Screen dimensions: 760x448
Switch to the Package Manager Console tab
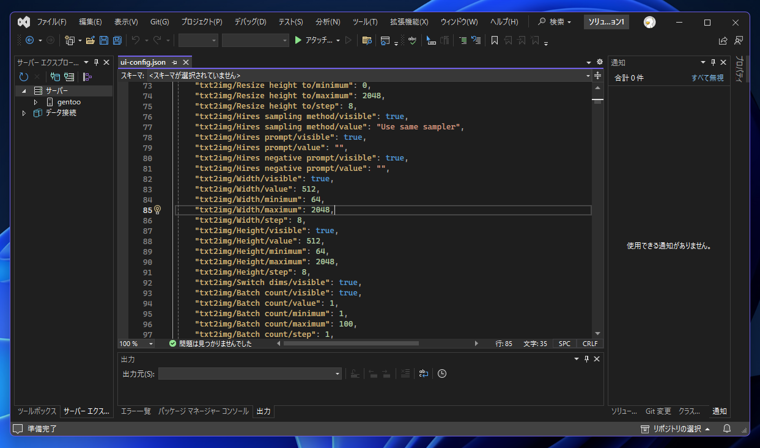[203, 411]
